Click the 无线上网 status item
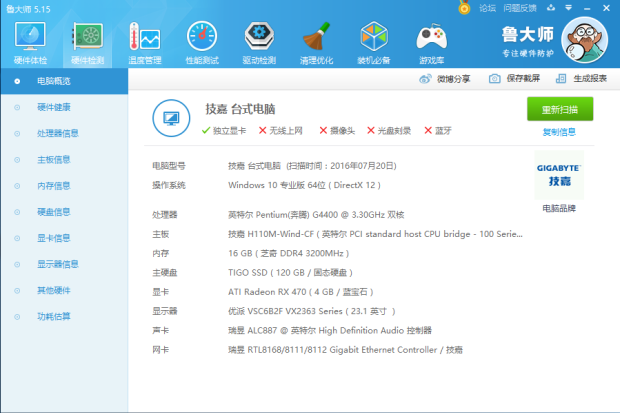This screenshot has height=413, width=620. click(280, 131)
